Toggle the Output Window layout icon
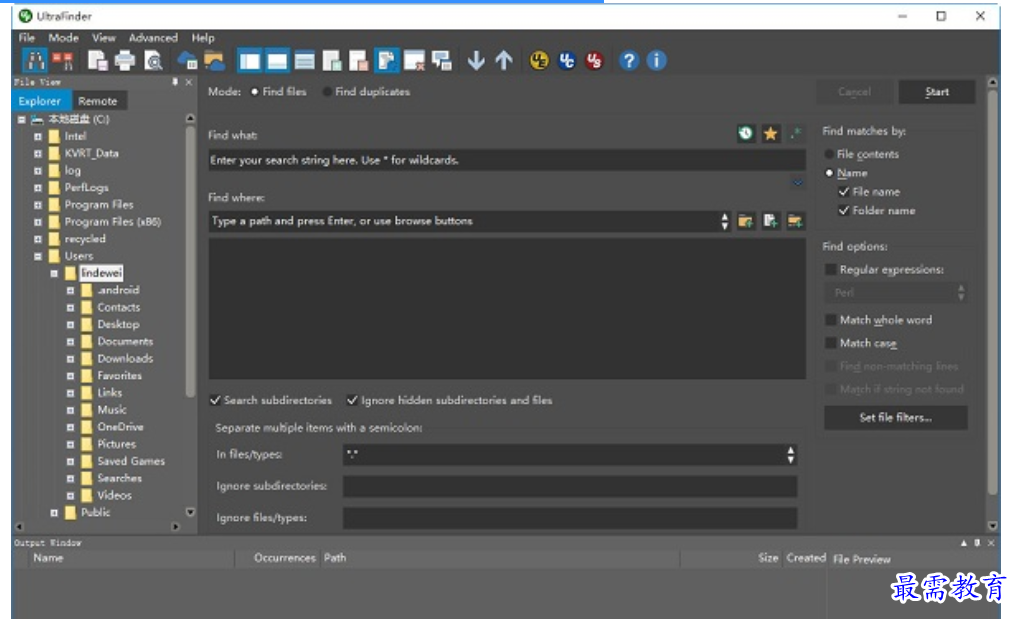The width and height of the screenshot is (1015, 619). pos(277,61)
